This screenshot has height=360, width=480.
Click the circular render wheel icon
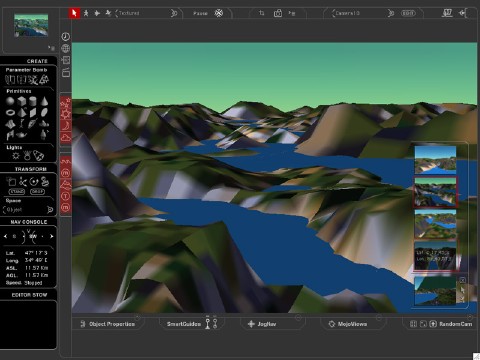click(x=219, y=13)
